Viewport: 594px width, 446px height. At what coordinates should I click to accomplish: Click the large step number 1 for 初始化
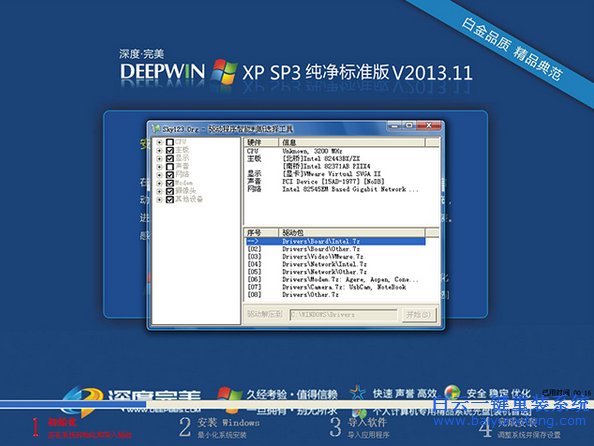pyautogui.click(x=35, y=427)
